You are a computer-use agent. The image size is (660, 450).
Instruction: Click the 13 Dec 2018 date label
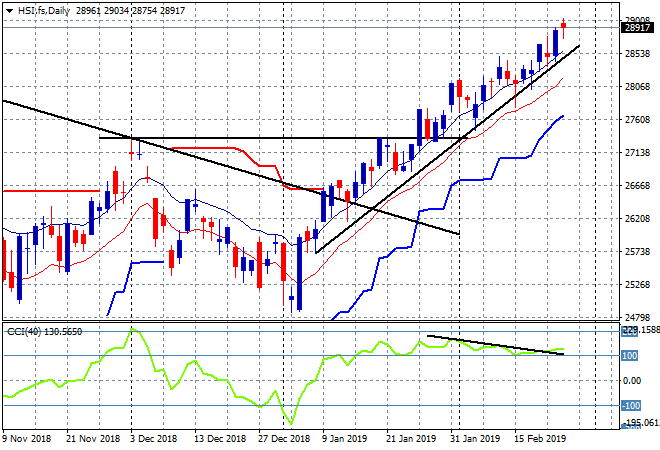[220, 438]
